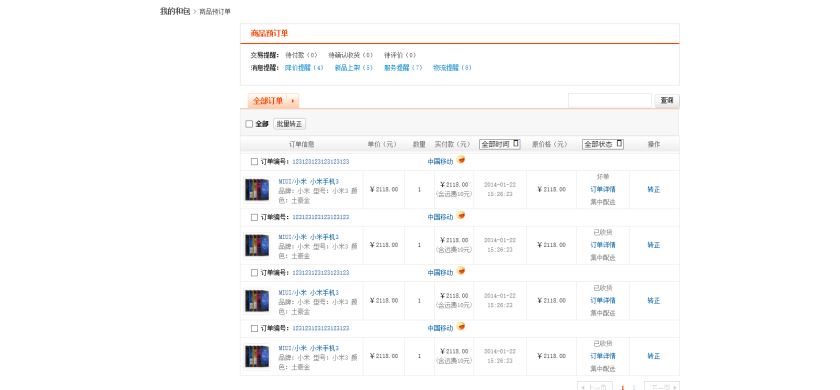Click the second order's phone thumbnail

[x=257, y=245]
